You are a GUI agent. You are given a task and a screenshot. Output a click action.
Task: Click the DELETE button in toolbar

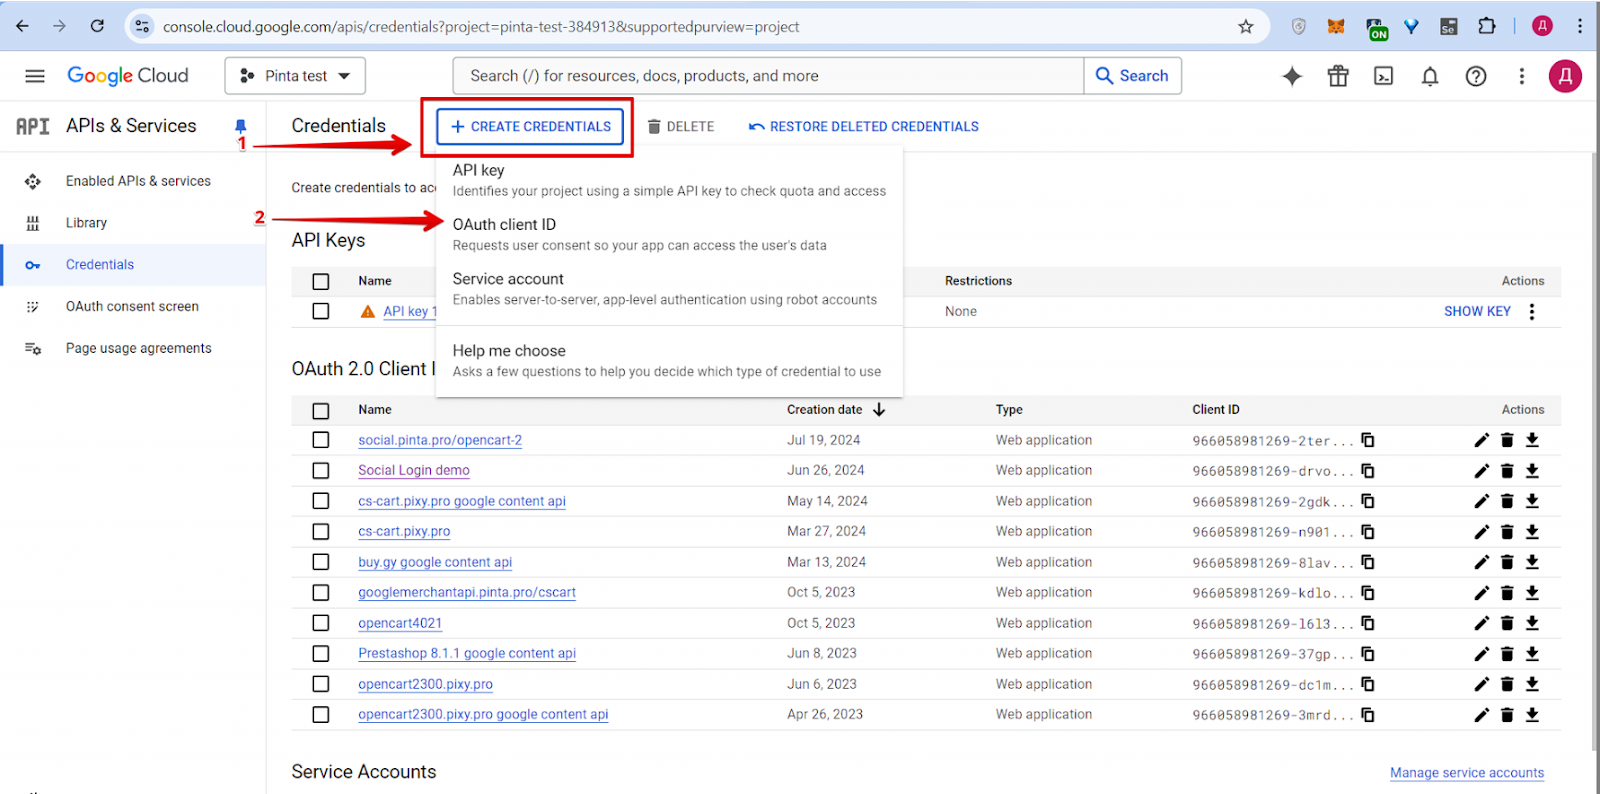680,127
